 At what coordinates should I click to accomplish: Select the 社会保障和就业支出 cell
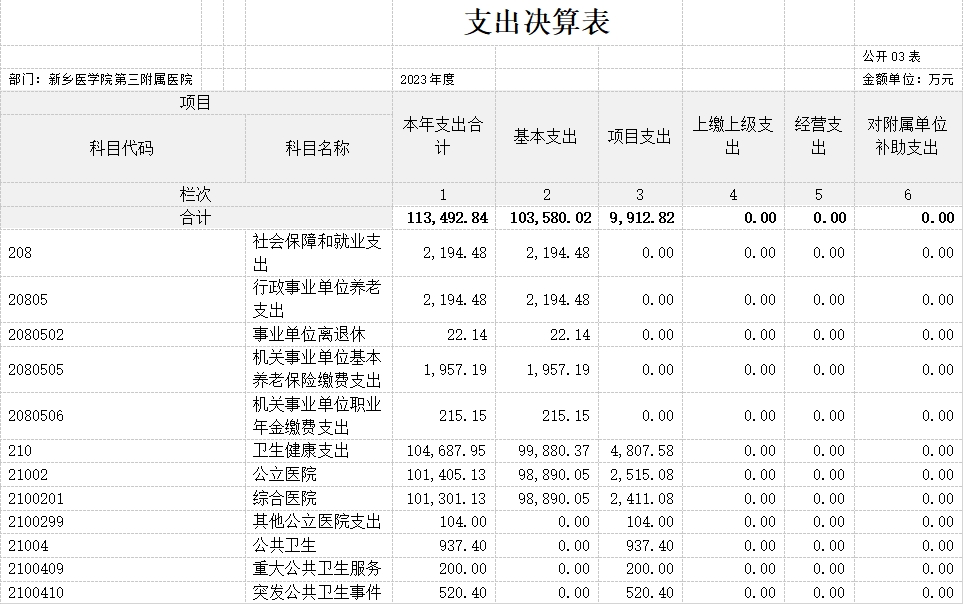point(317,253)
